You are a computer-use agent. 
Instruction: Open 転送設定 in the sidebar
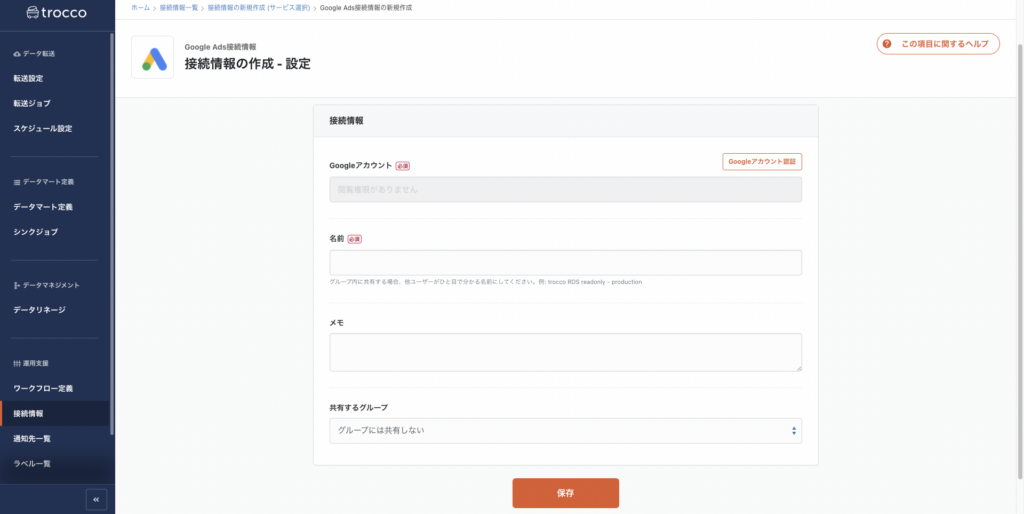point(28,78)
